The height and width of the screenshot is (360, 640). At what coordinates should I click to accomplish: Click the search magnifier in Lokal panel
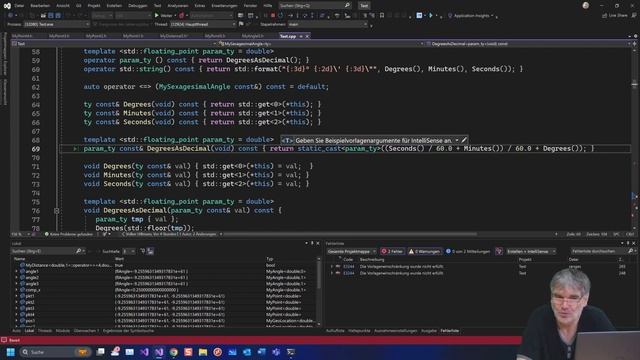click(x=78, y=251)
